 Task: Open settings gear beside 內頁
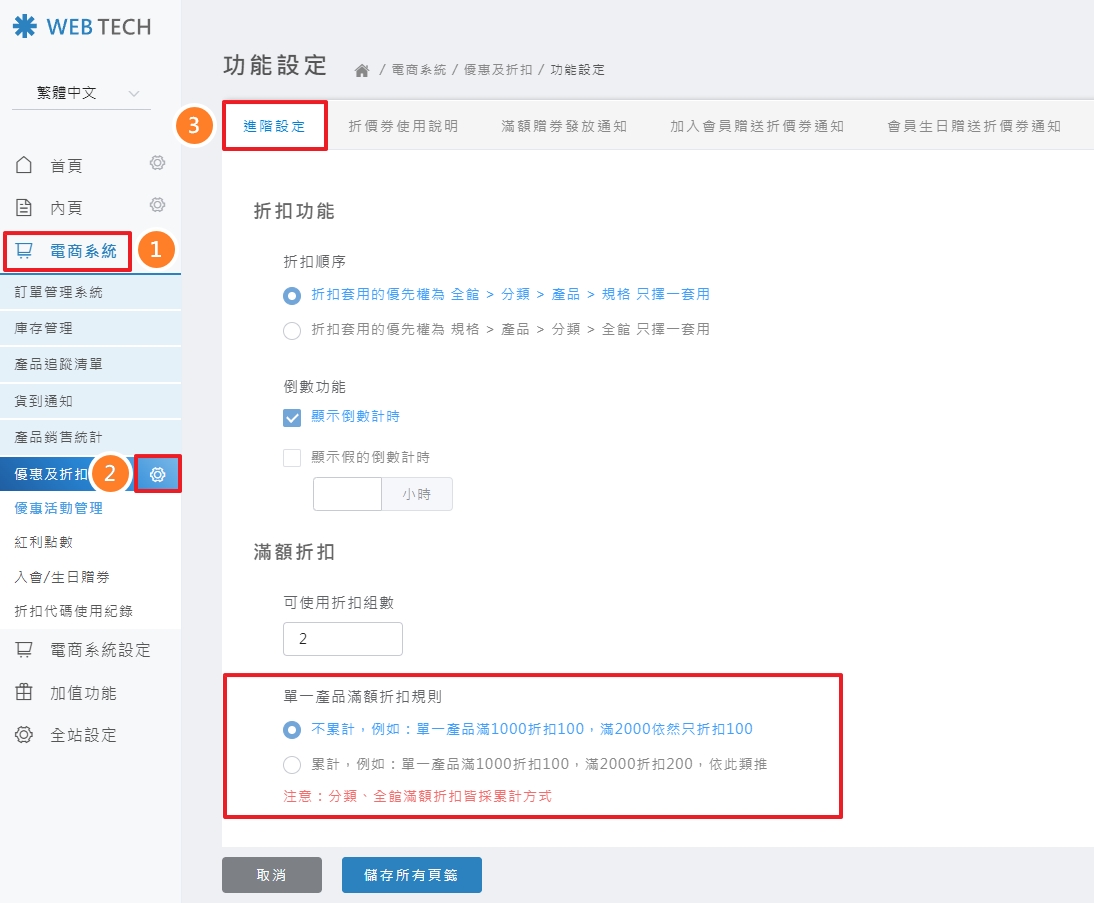(157, 205)
